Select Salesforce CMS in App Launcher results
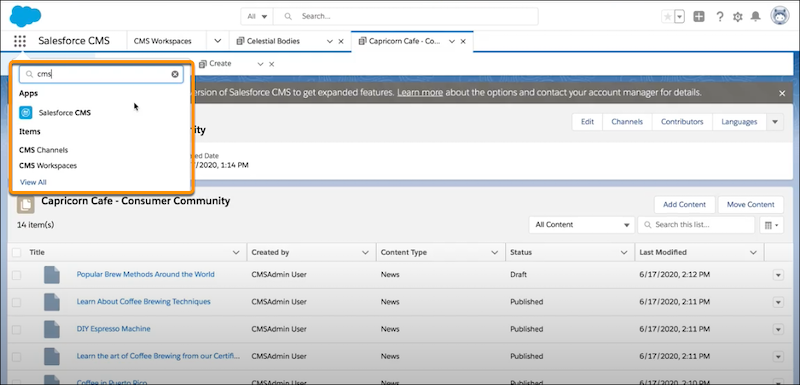The width and height of the screenshot is (800, 385). pos(65,113)
